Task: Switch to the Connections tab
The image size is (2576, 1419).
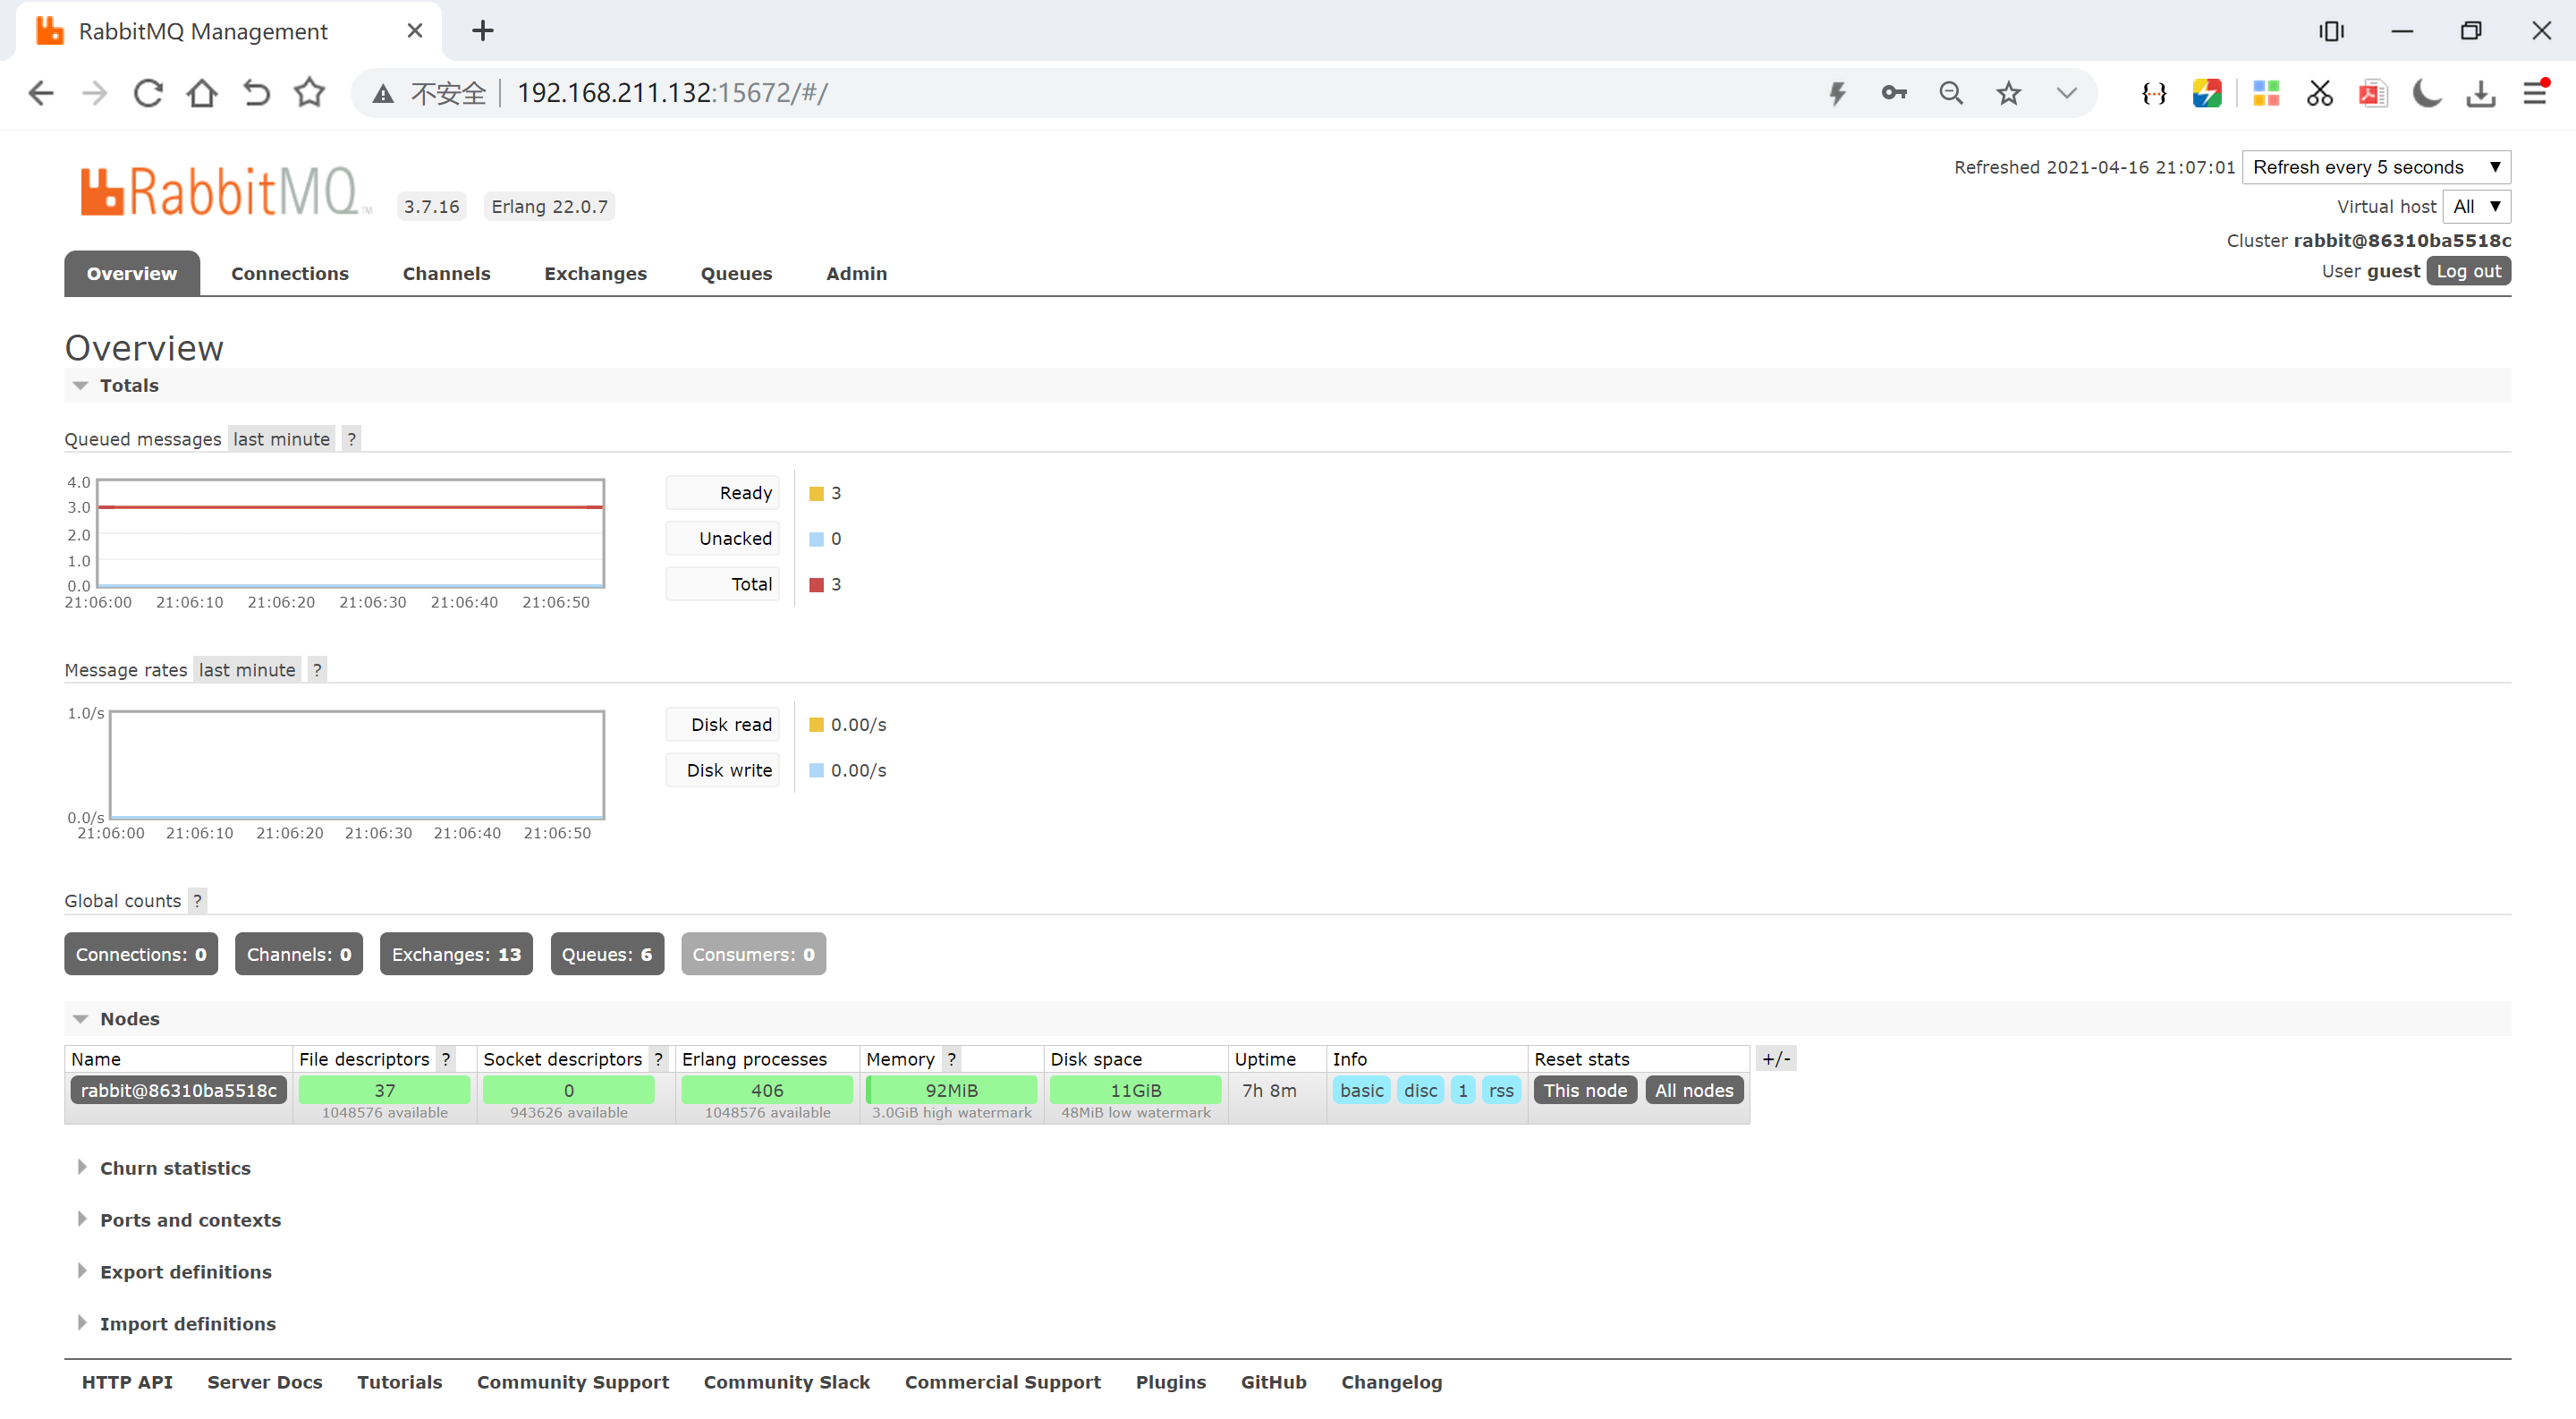Action: (290, 273)
